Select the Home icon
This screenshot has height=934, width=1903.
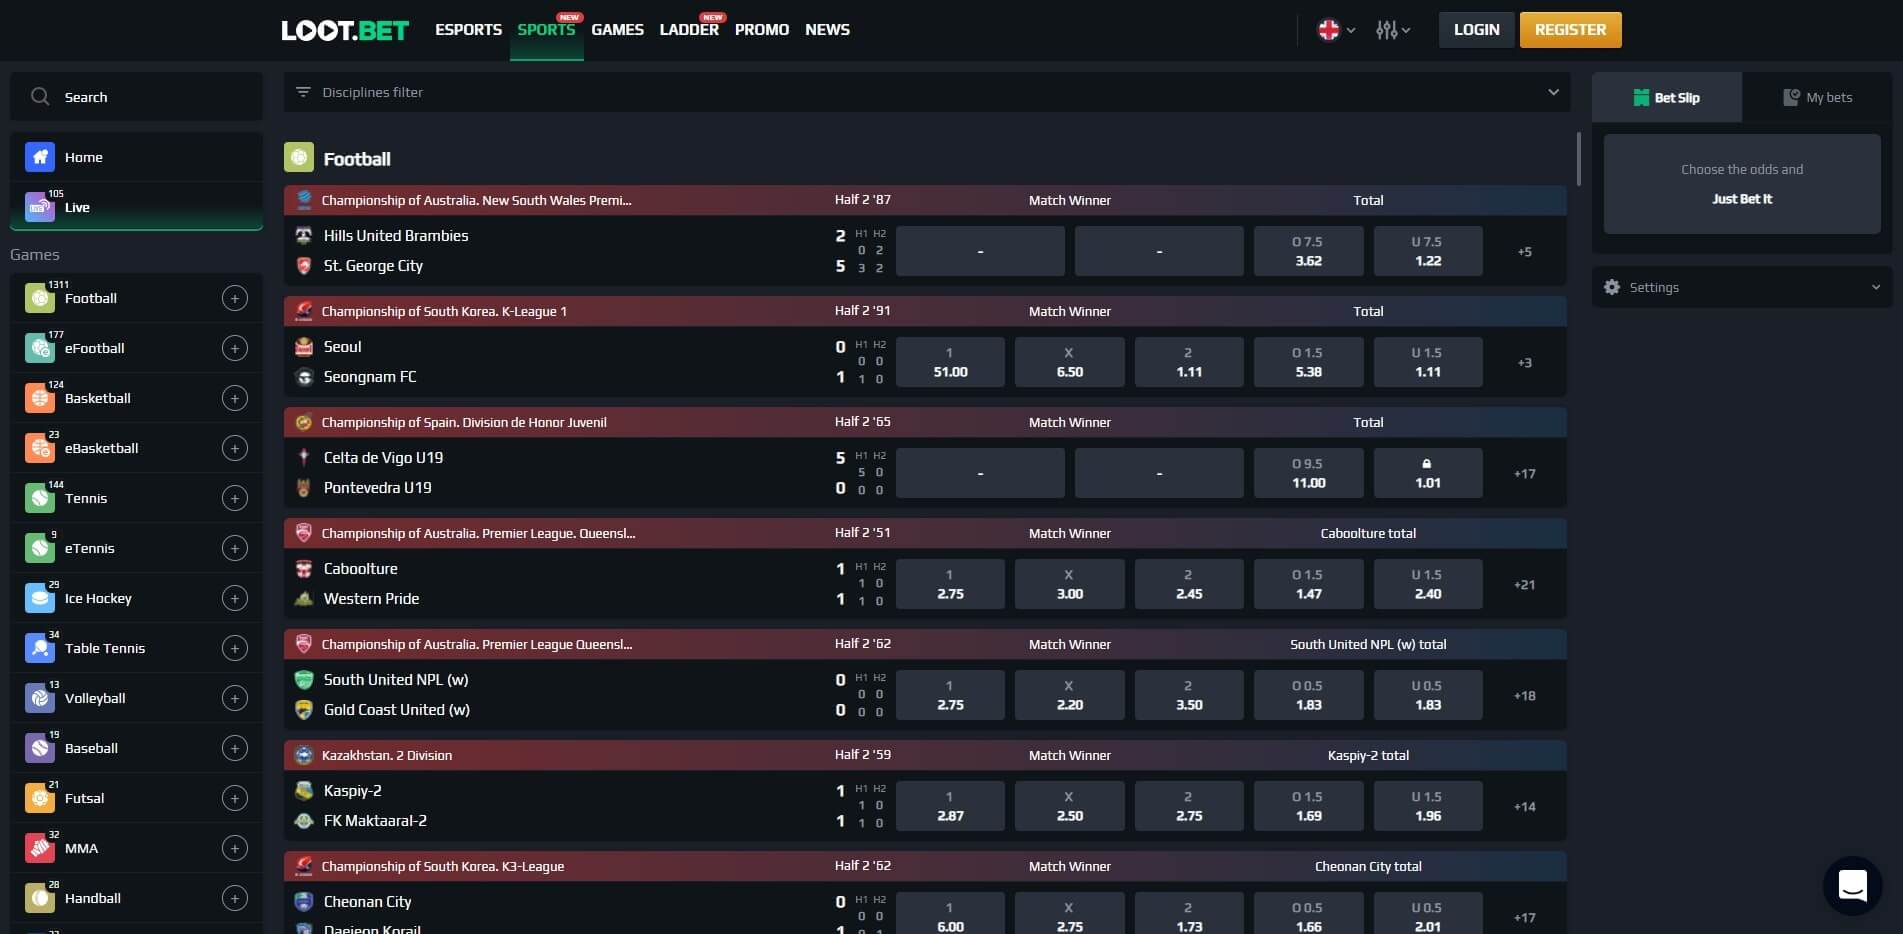(40, 157)
